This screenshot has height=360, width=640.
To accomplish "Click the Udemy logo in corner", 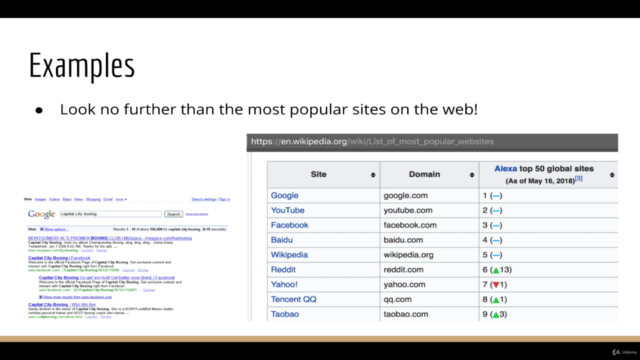I will tap(624, 352).
